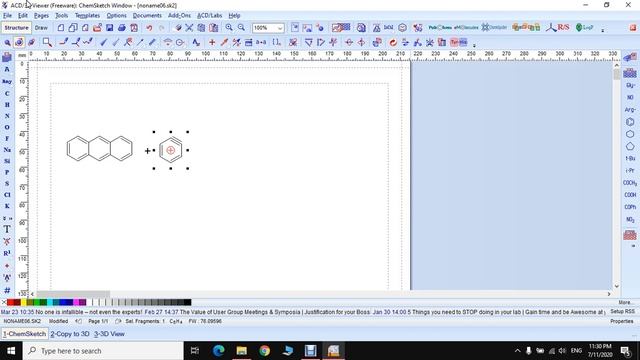The width and height of the screenshot is (640, 360).
Task: Switch to Structure mode
Action: tap(16, 28)
